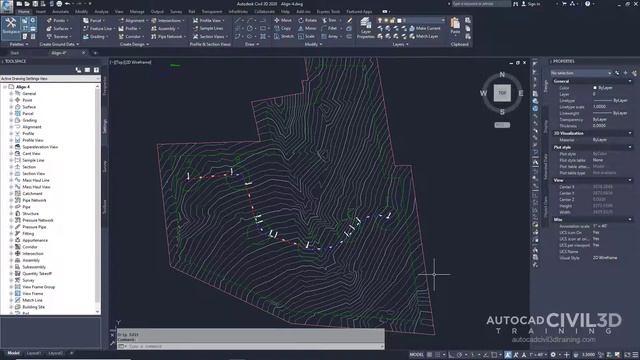This screenshot has width=640, height=360.
Task: Switch to the Home ribbon tab
Action: click(23, 12)
